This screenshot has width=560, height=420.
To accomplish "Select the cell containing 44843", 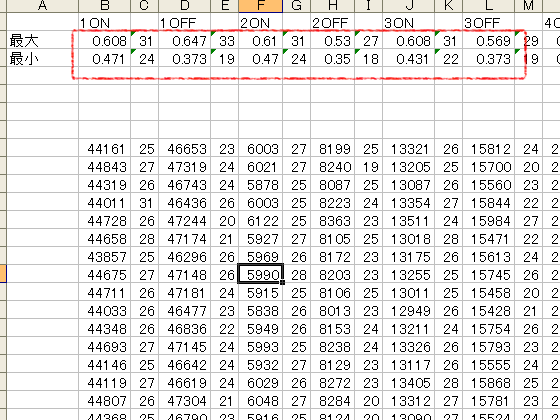I will pos(105,166).
